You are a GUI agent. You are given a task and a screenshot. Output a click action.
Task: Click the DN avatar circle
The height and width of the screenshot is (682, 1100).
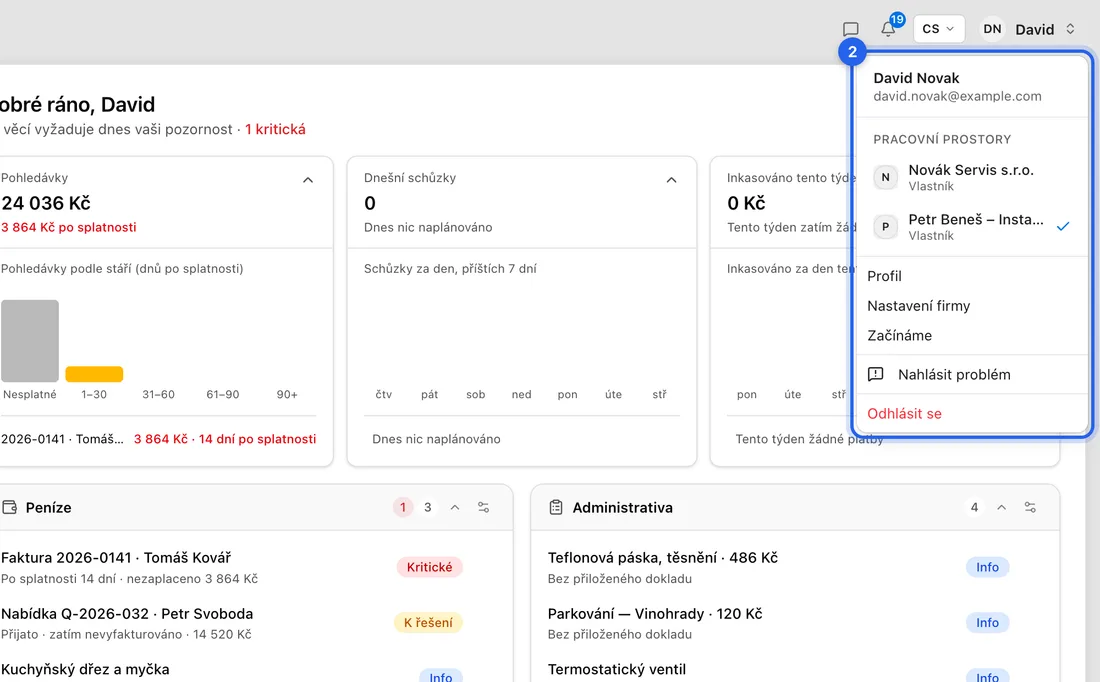(x=992, y=29)
